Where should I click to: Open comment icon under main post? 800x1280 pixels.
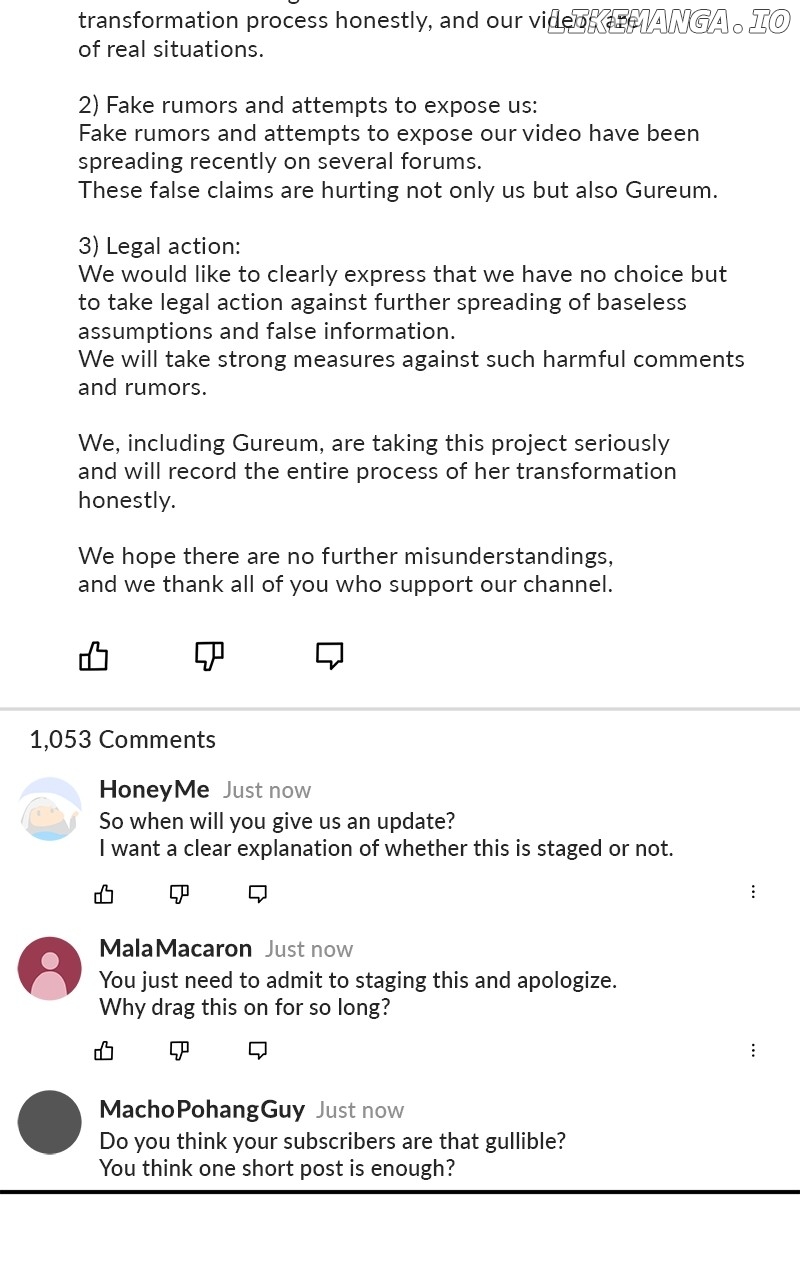tap(329, 656)
